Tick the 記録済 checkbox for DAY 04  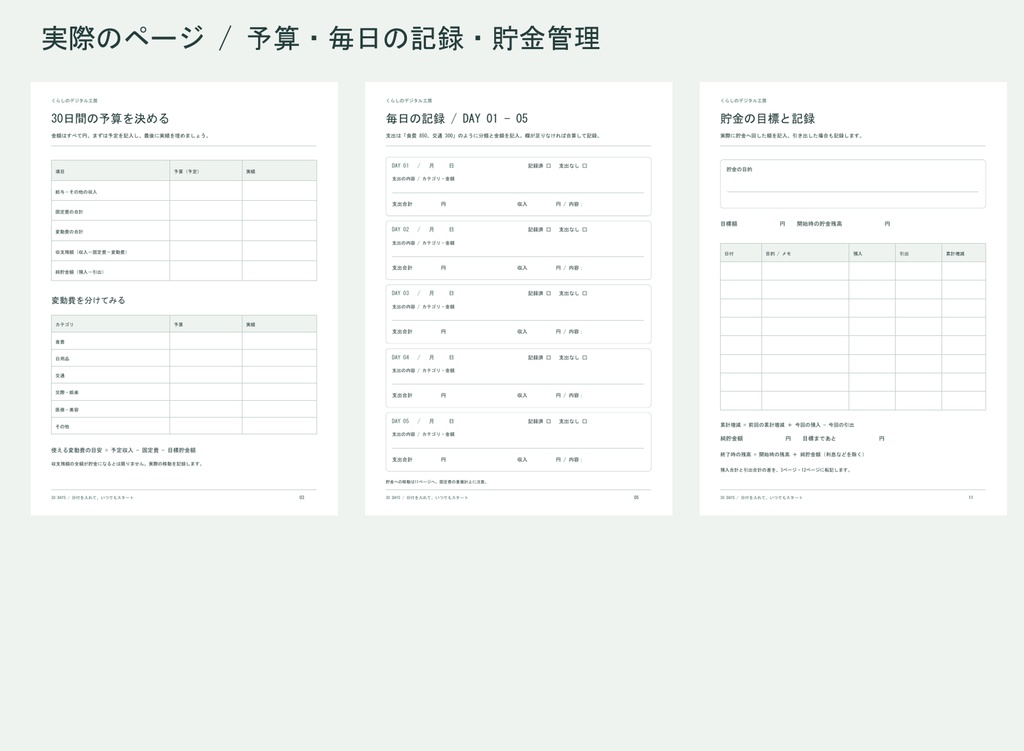coord(549,357)
